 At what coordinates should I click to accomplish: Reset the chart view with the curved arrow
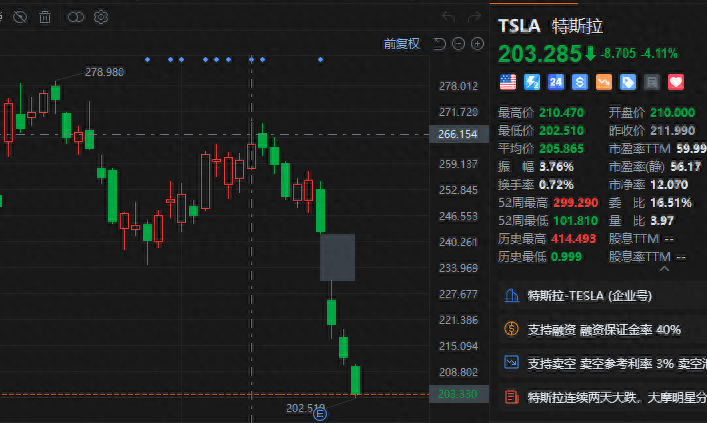441,44
